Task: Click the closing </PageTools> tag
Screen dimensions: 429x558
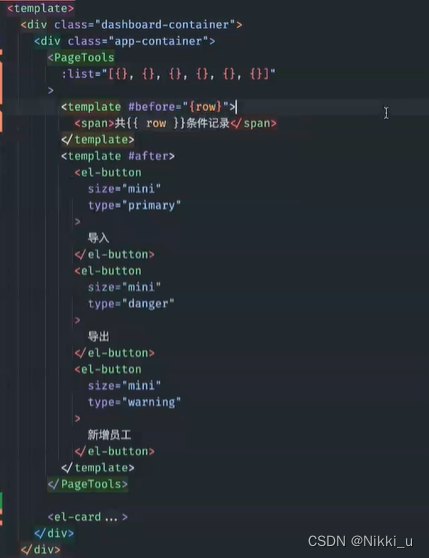Action: point(88,484)
